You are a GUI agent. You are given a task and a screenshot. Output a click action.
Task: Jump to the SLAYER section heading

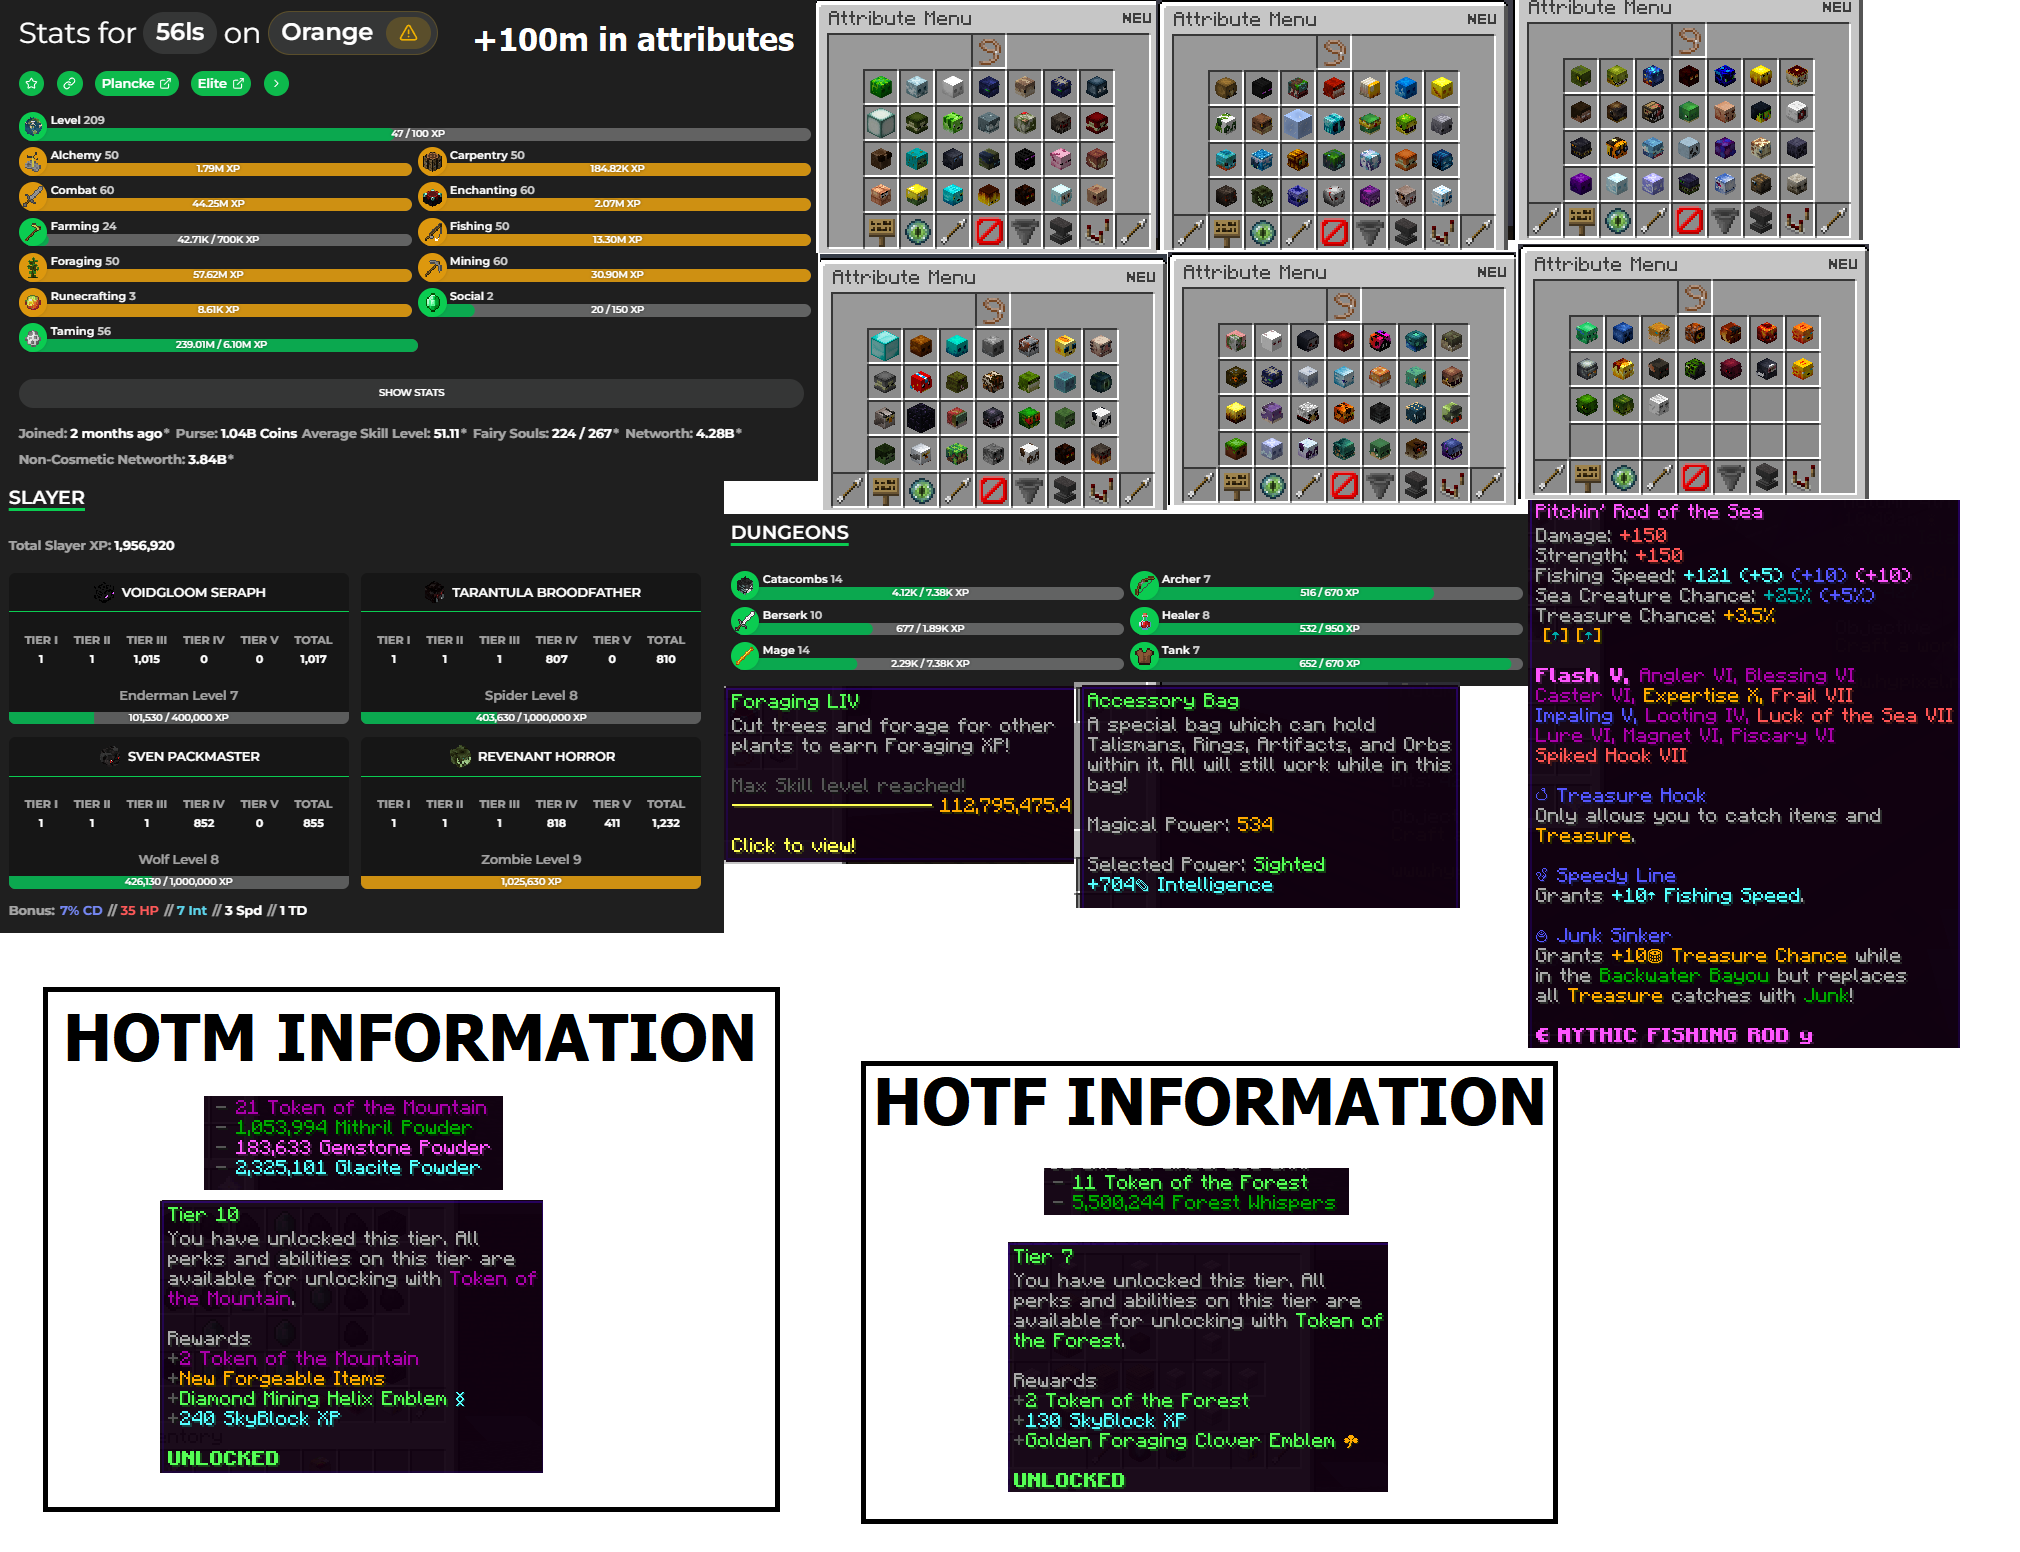(47, 498)
